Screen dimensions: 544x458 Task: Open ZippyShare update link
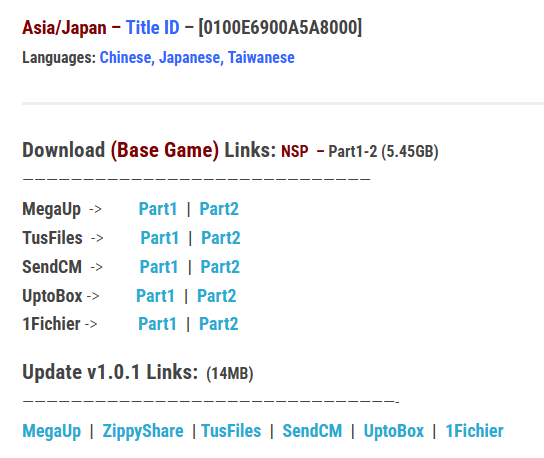point(143,431)
